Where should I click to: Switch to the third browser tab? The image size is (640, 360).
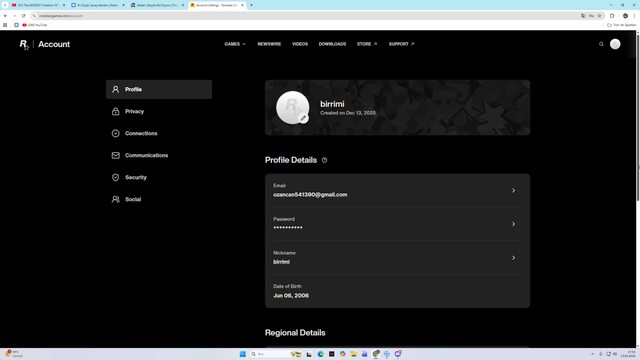[158, 5]
